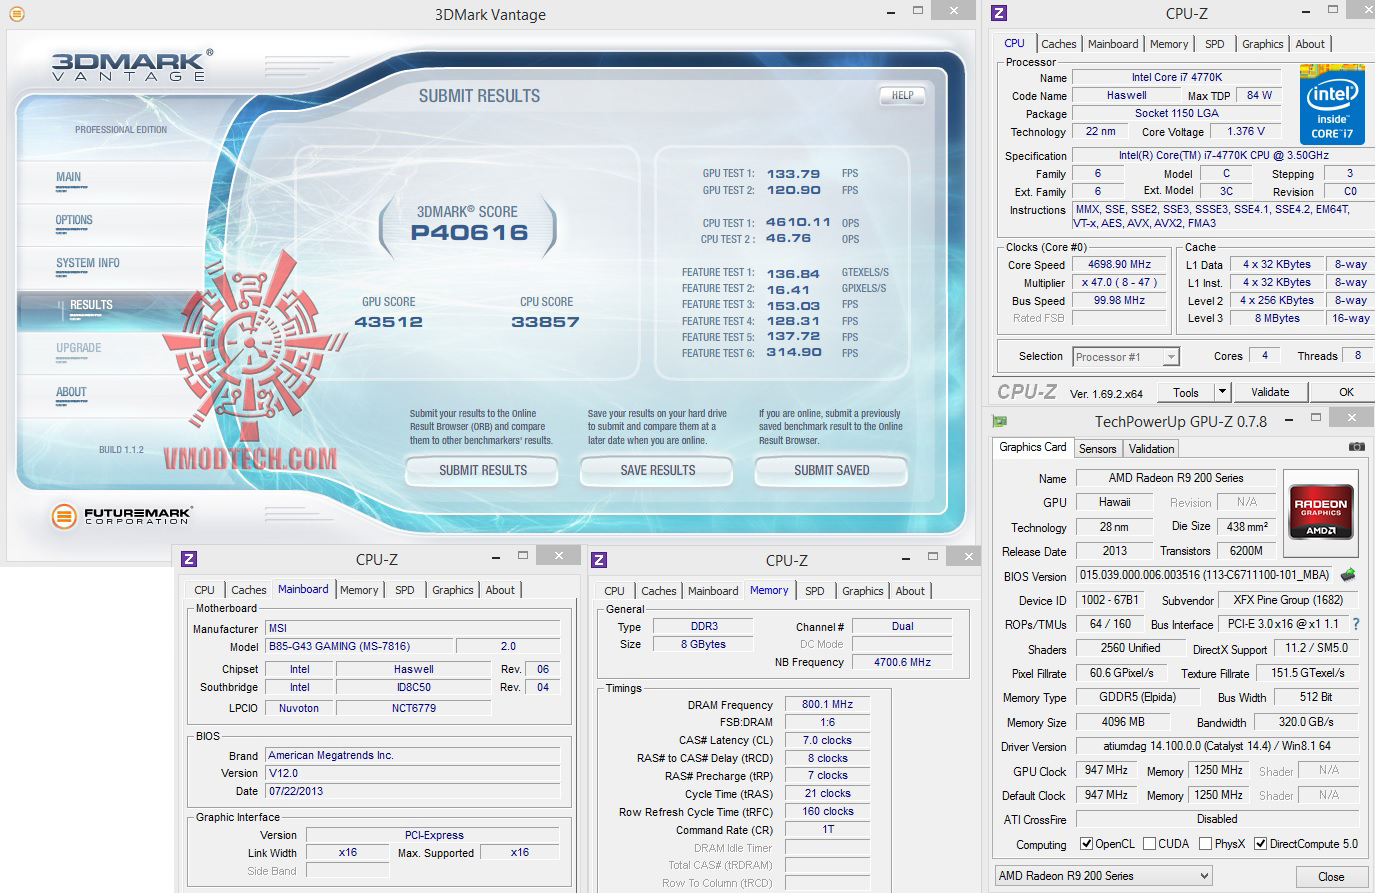Click the SUBMIT RESULTS button
Viewport: 1375px width, 893px height.
tap(482, 470)
